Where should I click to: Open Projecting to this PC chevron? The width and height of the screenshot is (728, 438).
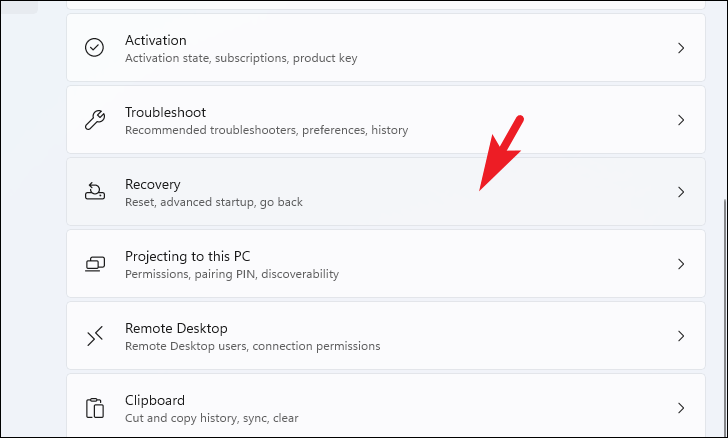(681, 264)
